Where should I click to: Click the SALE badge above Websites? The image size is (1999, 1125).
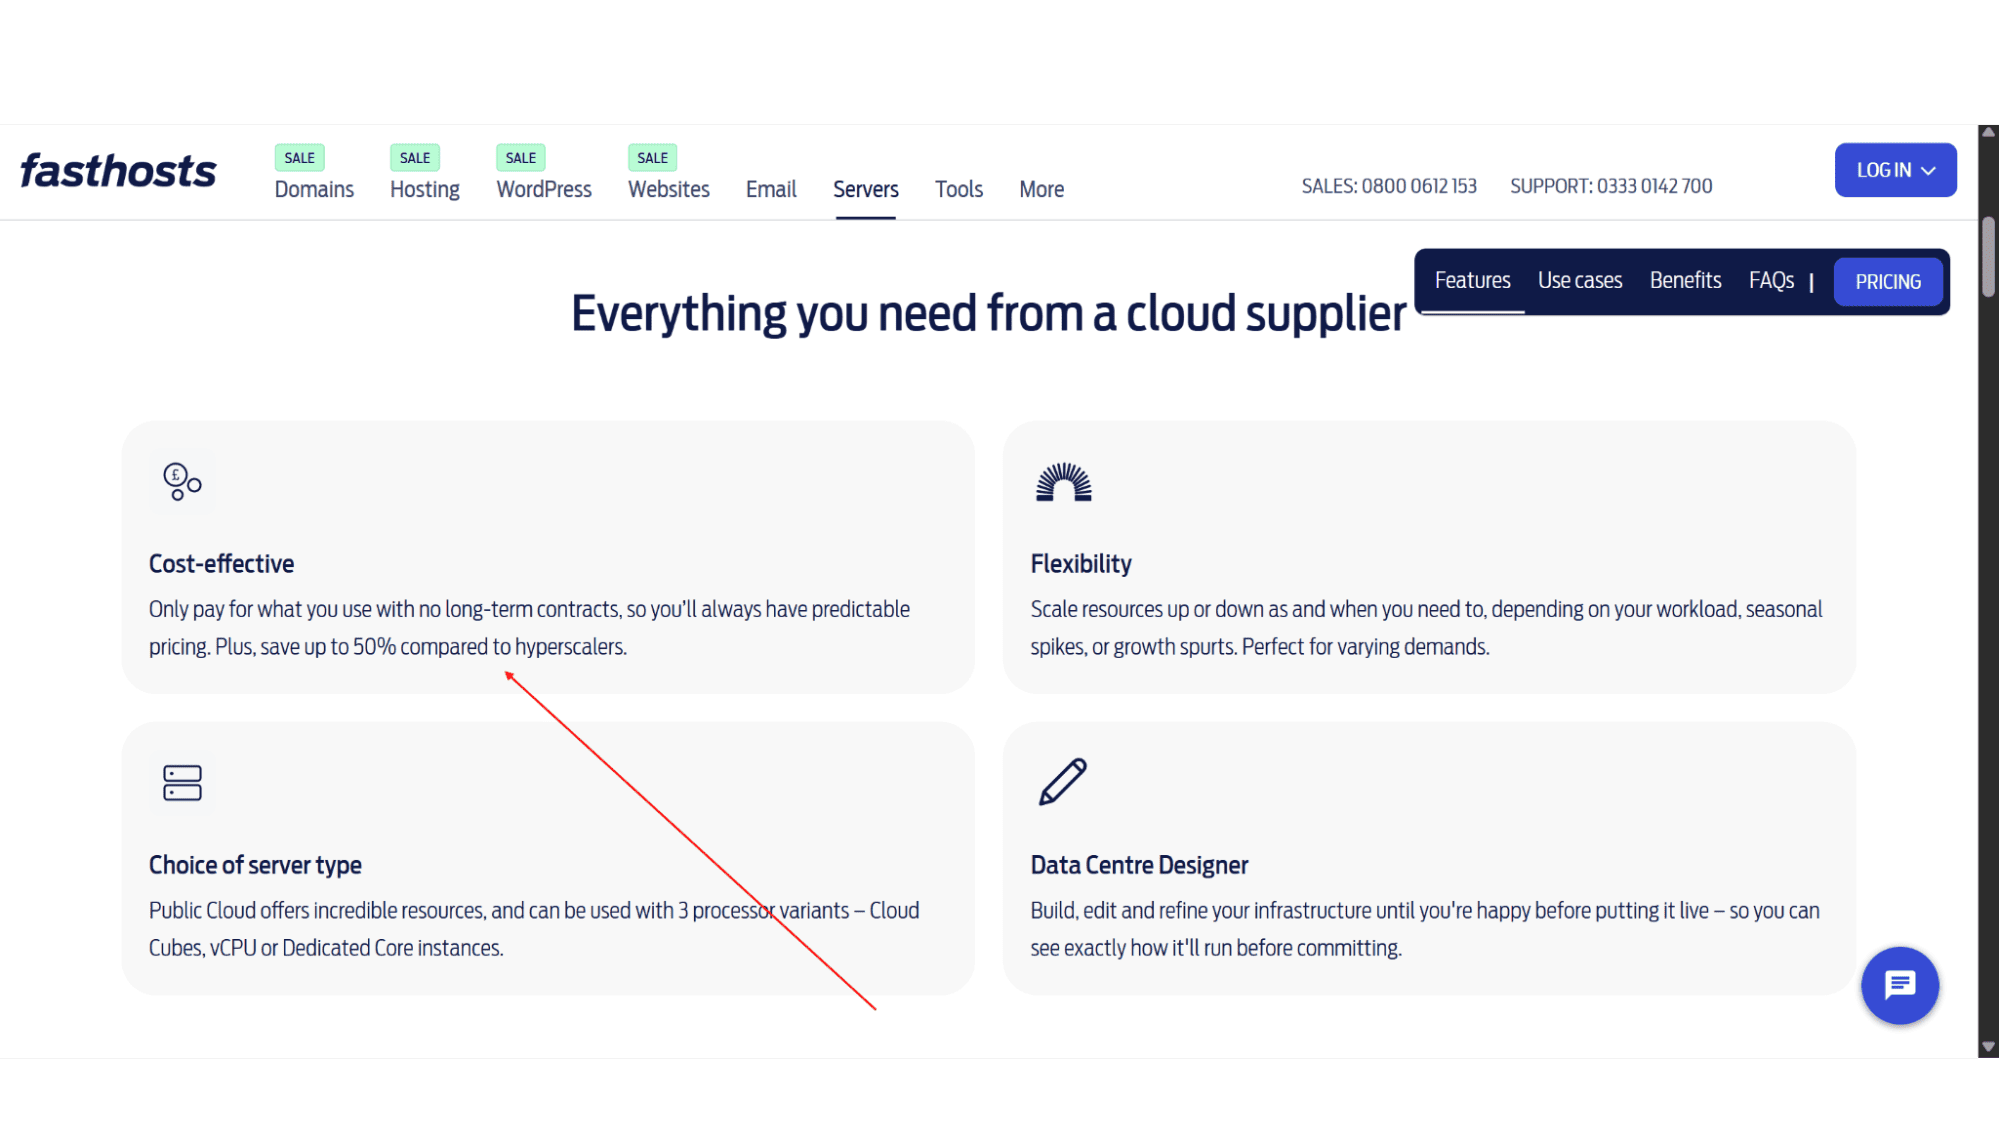coord(652,158)
